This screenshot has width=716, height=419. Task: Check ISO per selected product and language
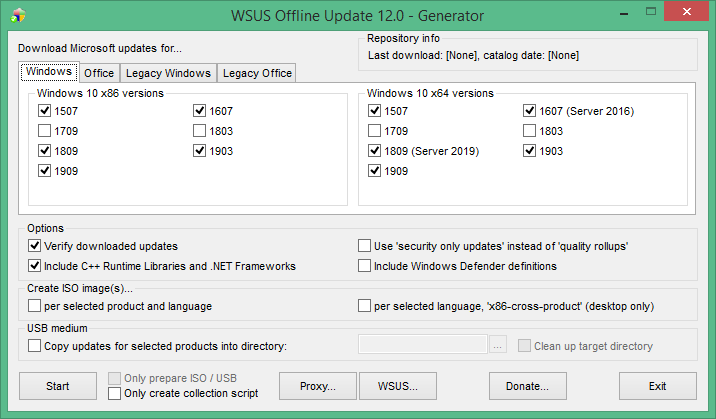[x=34, y=306]
